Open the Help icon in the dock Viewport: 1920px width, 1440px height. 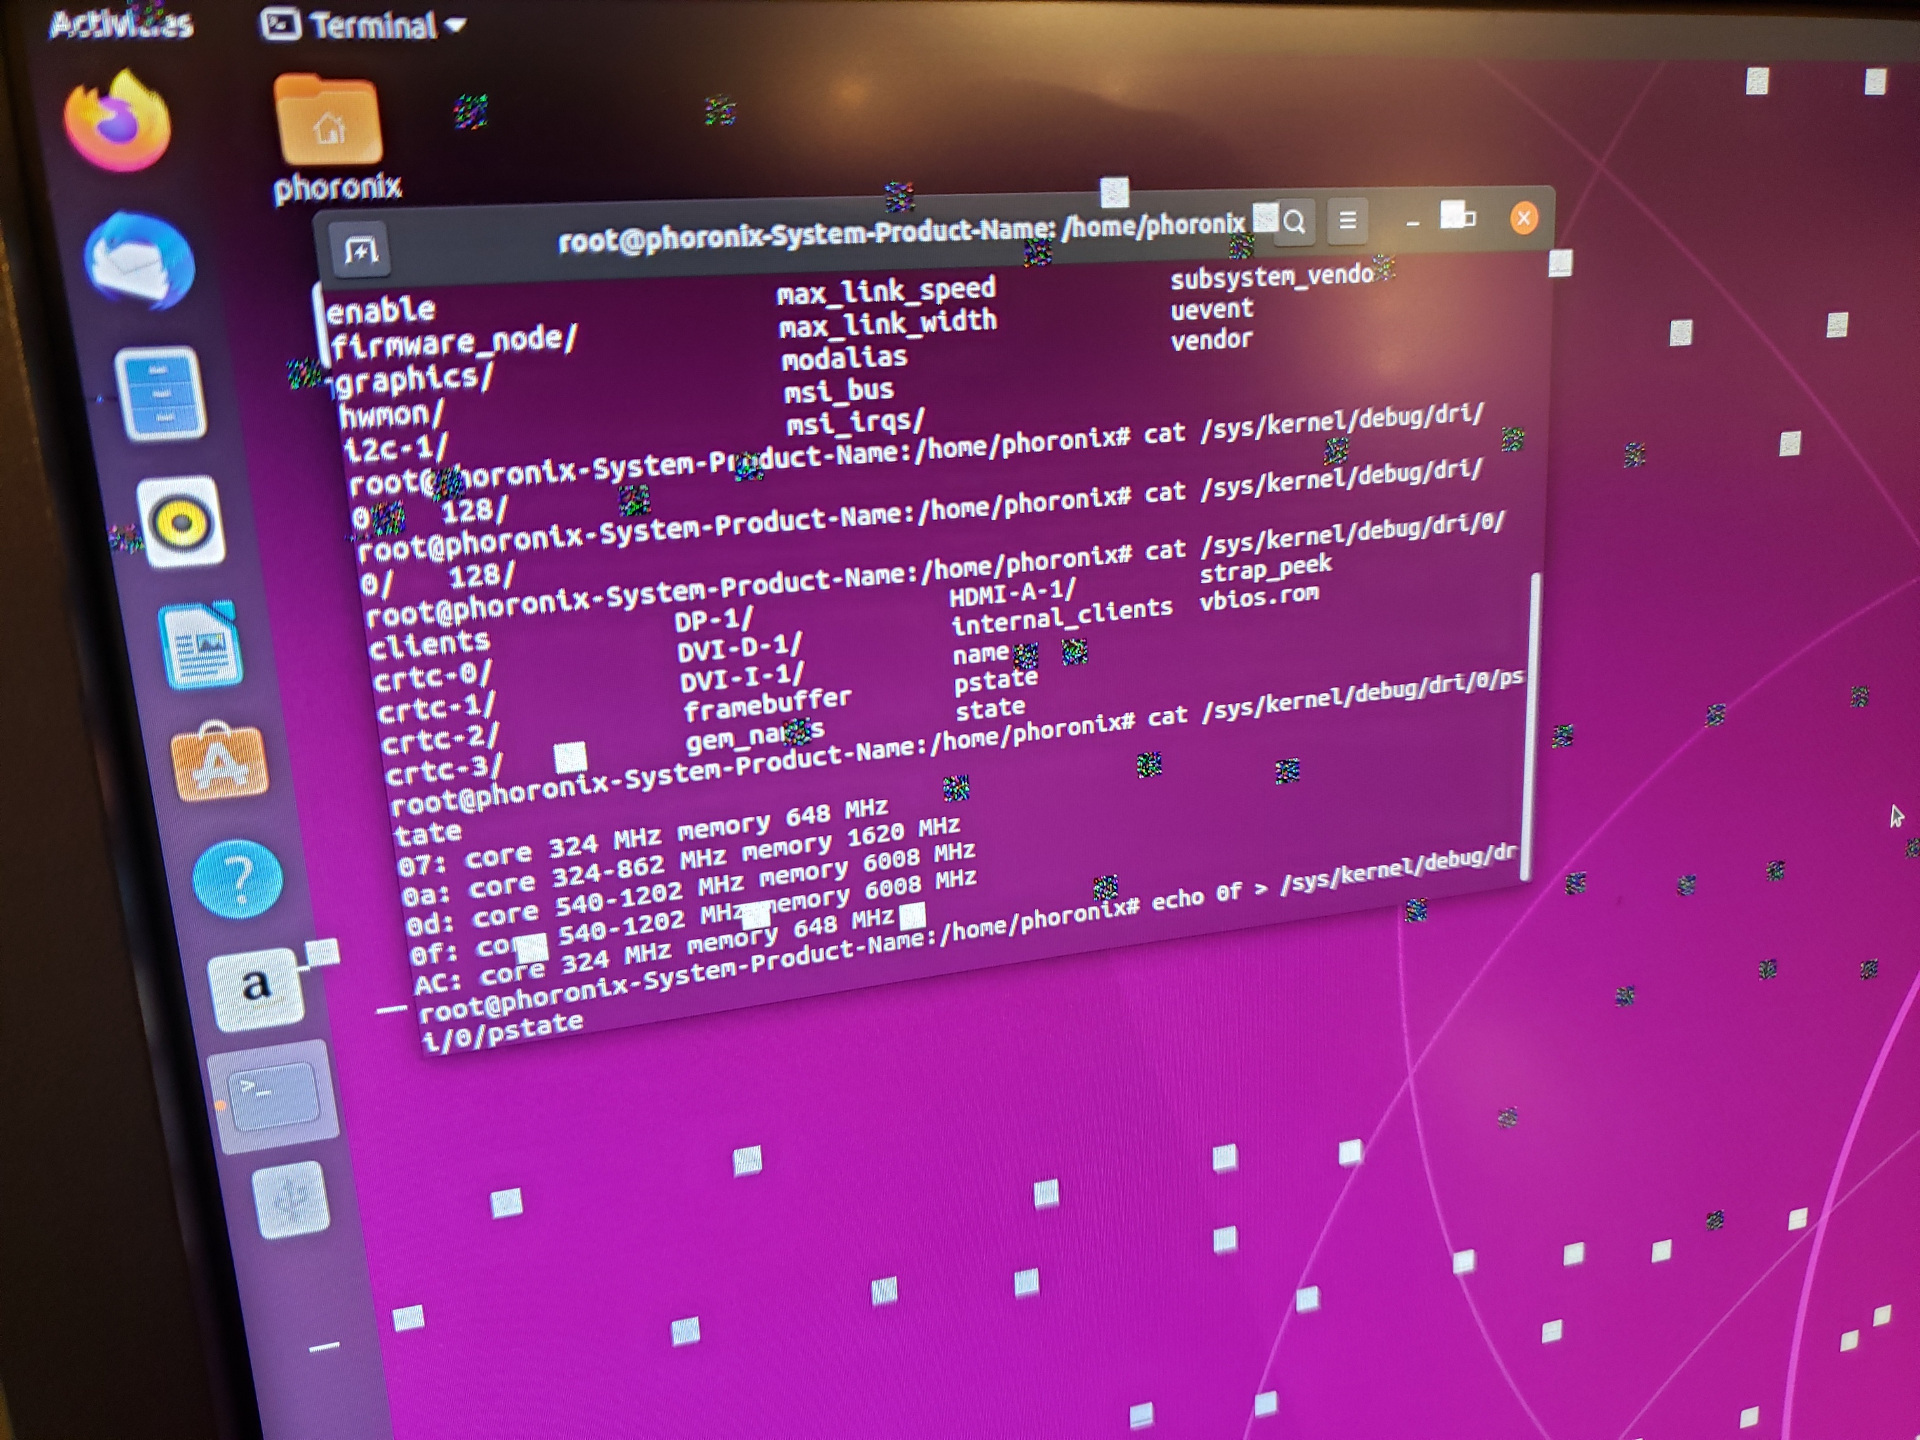click(x=238, y=879)
